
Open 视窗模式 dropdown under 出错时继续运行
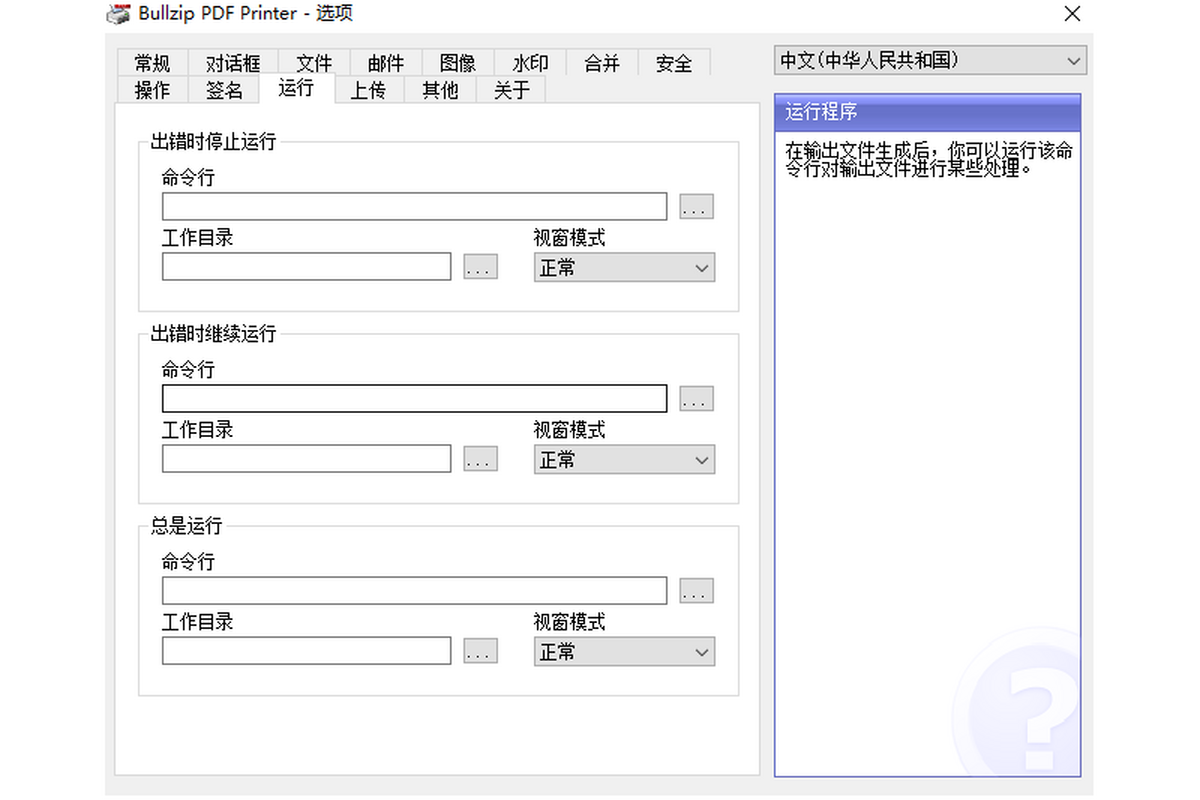(x=624, y=459)
